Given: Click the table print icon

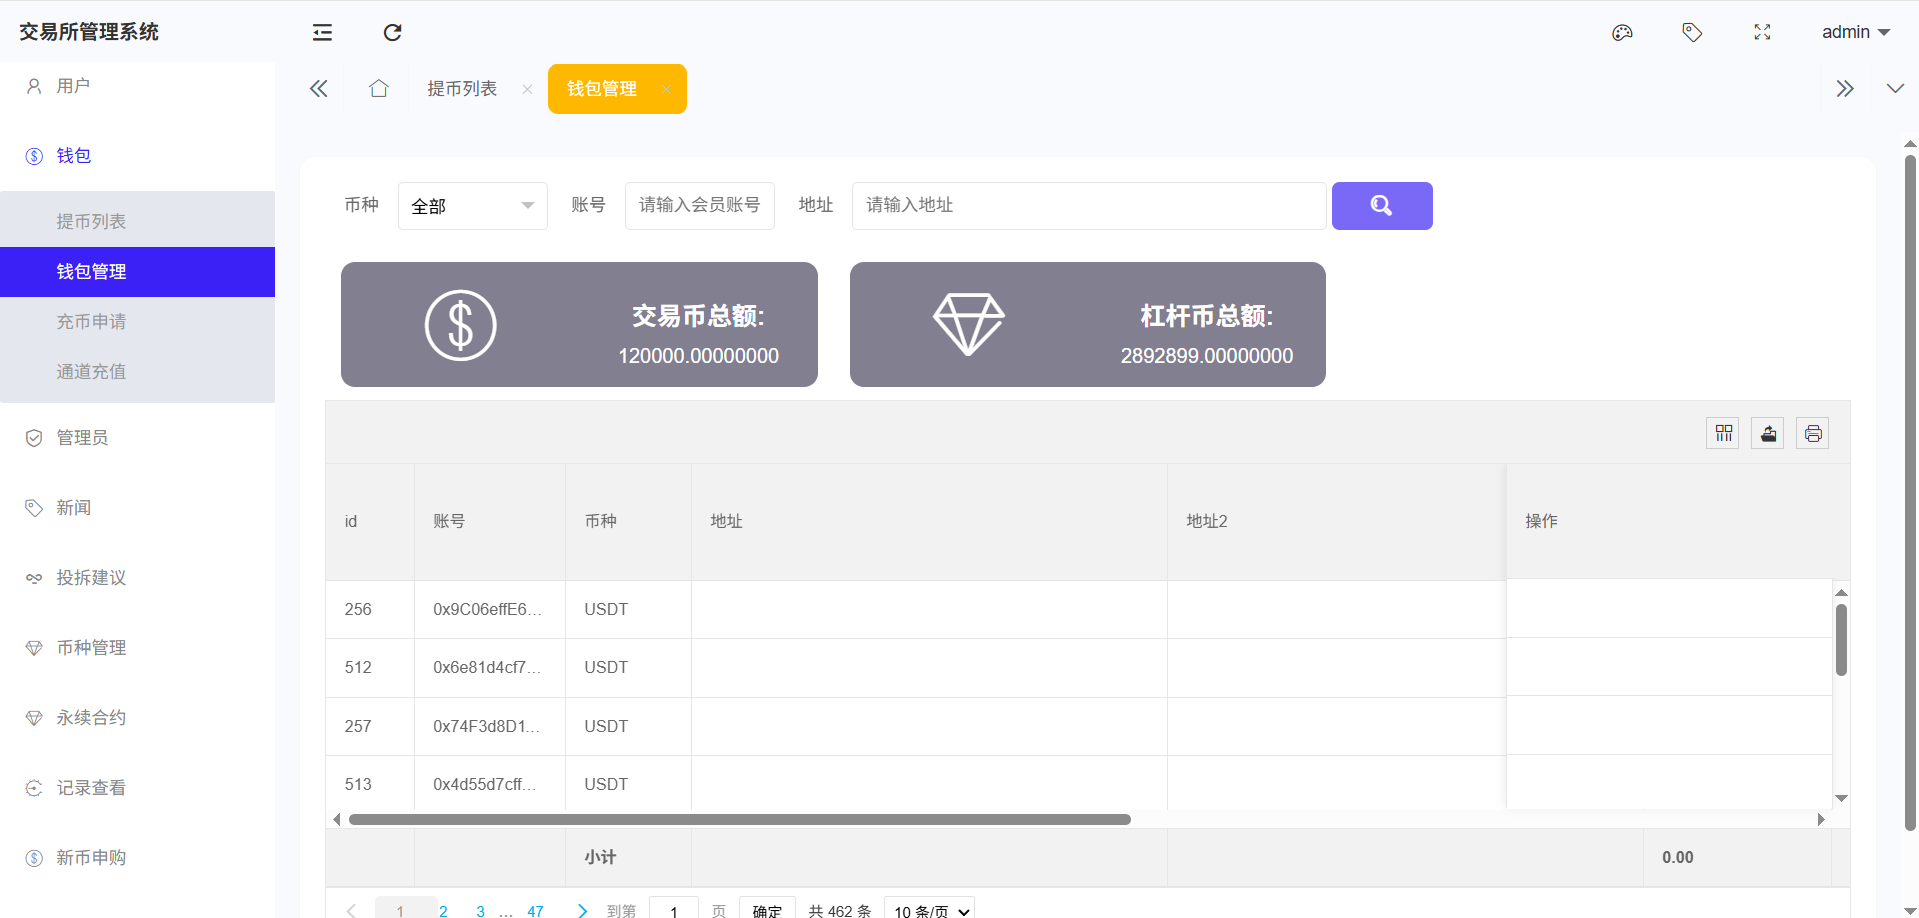Looking at the screenshot, I should (x=1813, y=433).
